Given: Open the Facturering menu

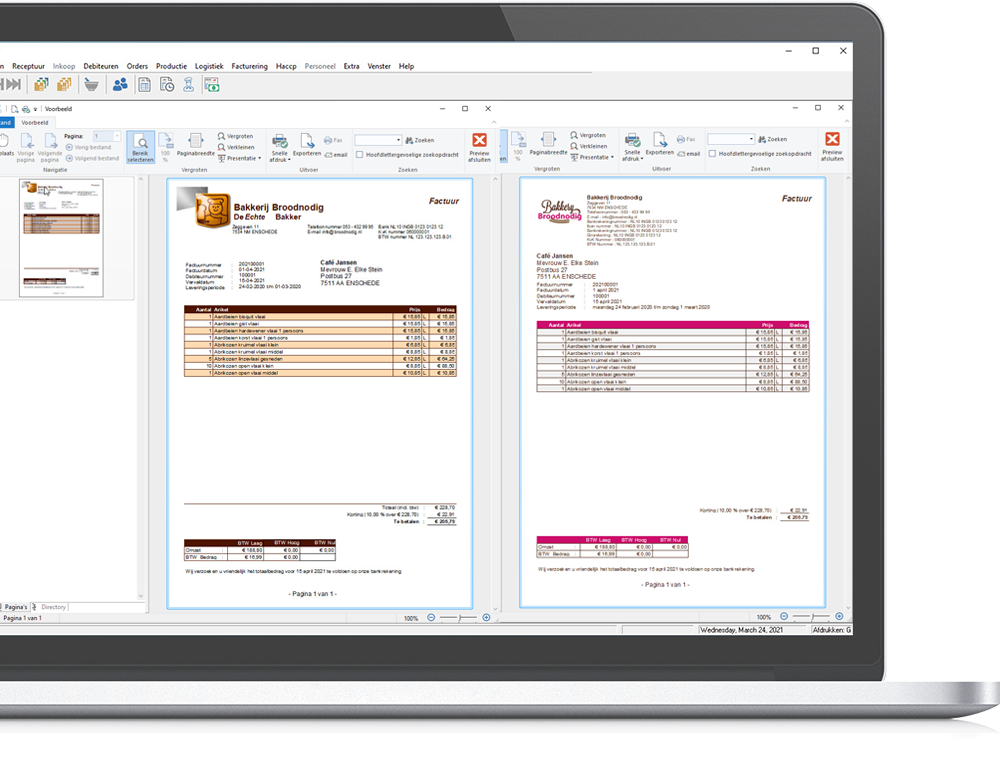Looking at the screenshot, I should (x=249, y=66).
